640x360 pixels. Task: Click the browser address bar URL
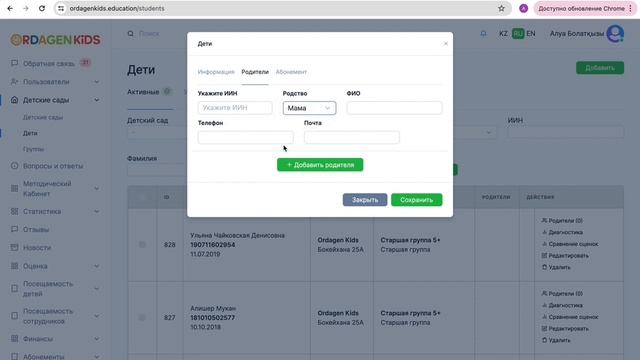117,8
